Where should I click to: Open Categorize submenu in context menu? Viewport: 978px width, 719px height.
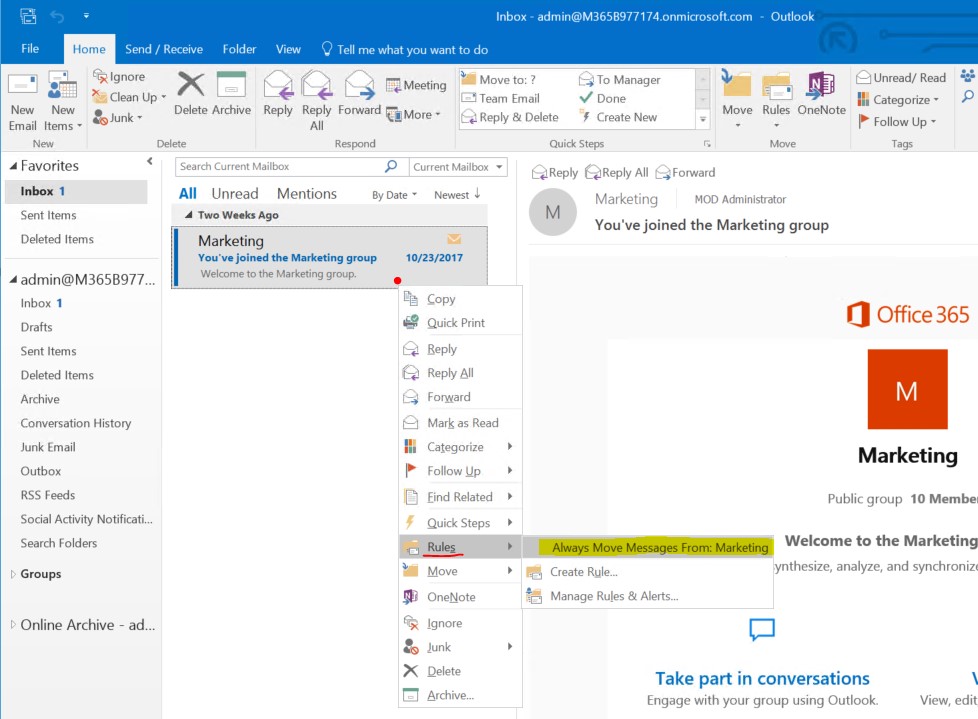[x=458, y=446]
